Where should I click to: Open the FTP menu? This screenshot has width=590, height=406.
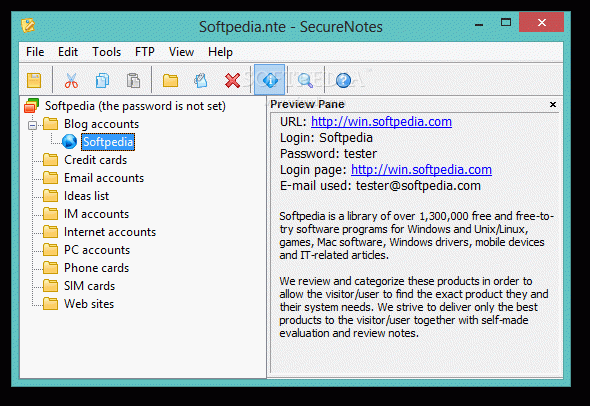(145, 52)
